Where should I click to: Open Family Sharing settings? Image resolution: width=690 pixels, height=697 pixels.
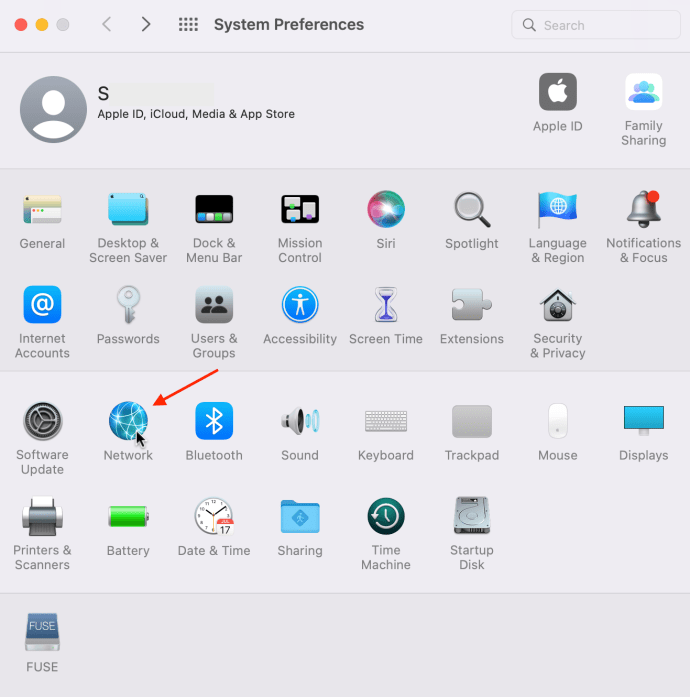[x=643, y=92]
